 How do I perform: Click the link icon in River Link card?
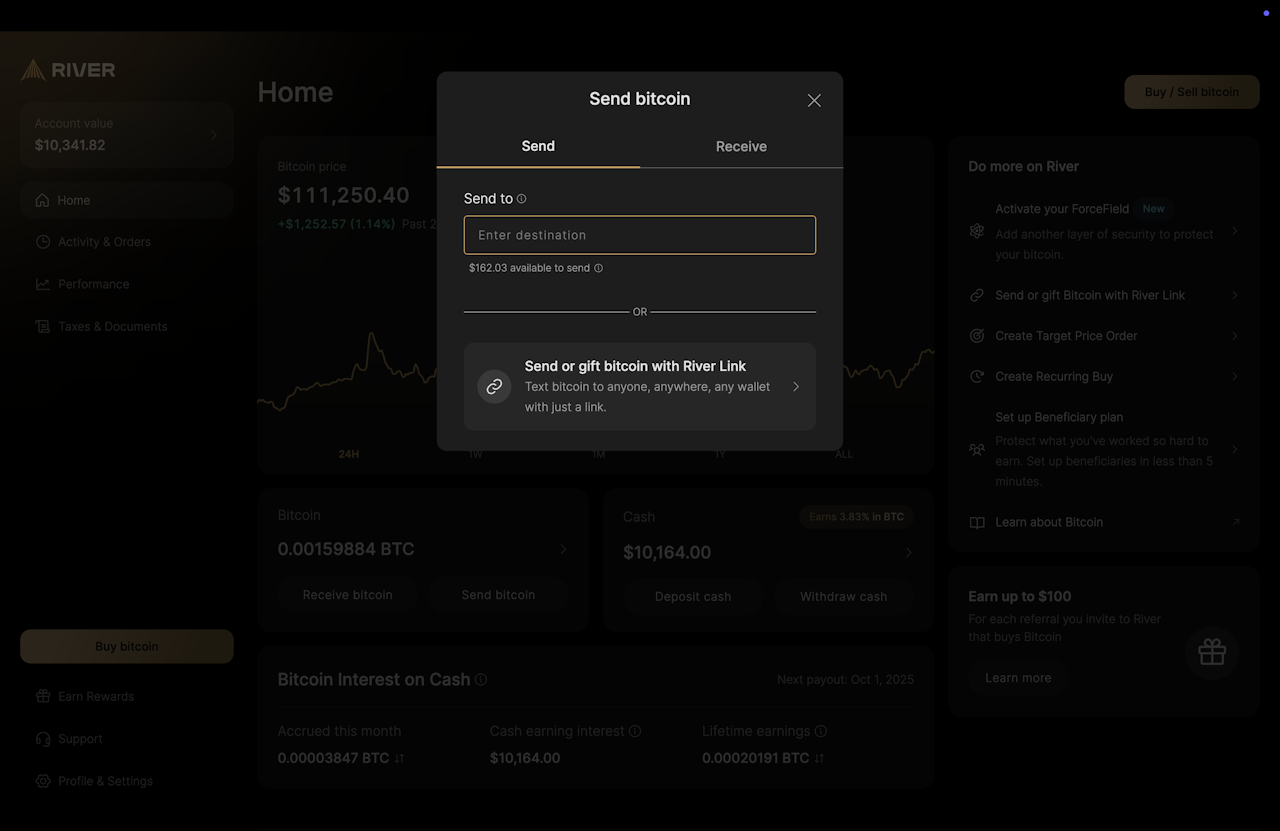[x=494, y=386]
